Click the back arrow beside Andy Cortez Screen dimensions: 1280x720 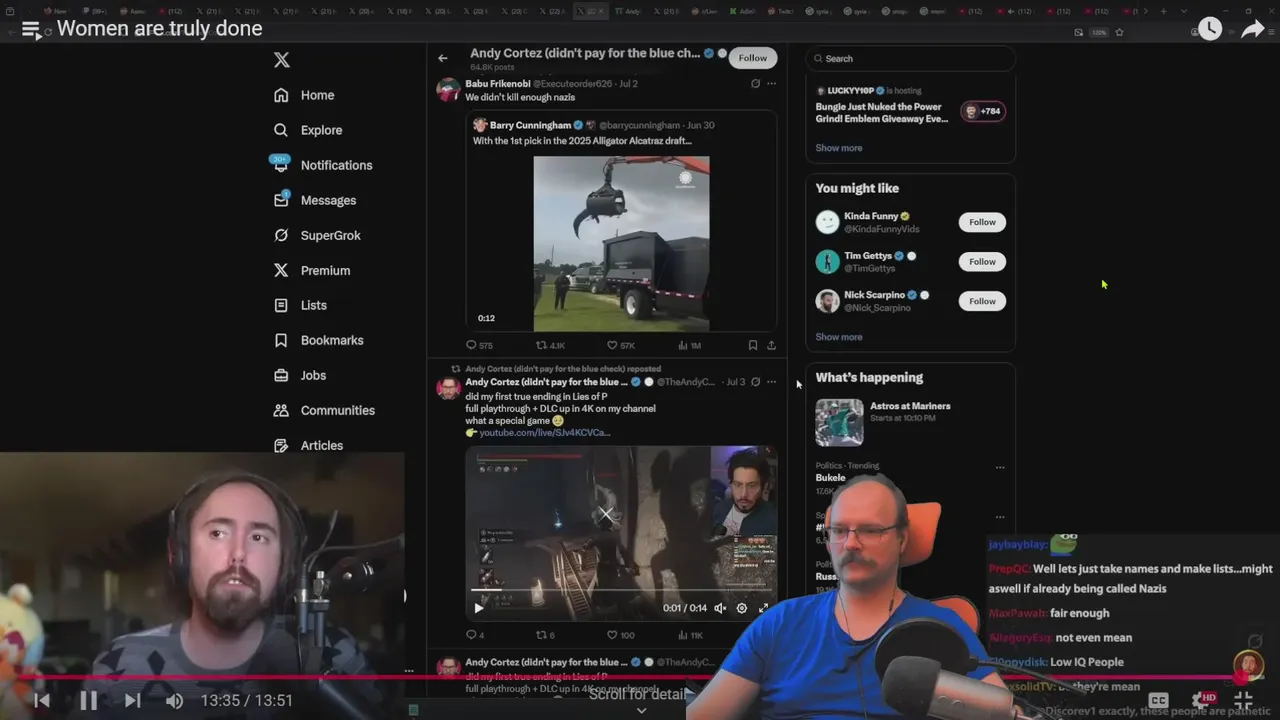[x=443, y=58]
